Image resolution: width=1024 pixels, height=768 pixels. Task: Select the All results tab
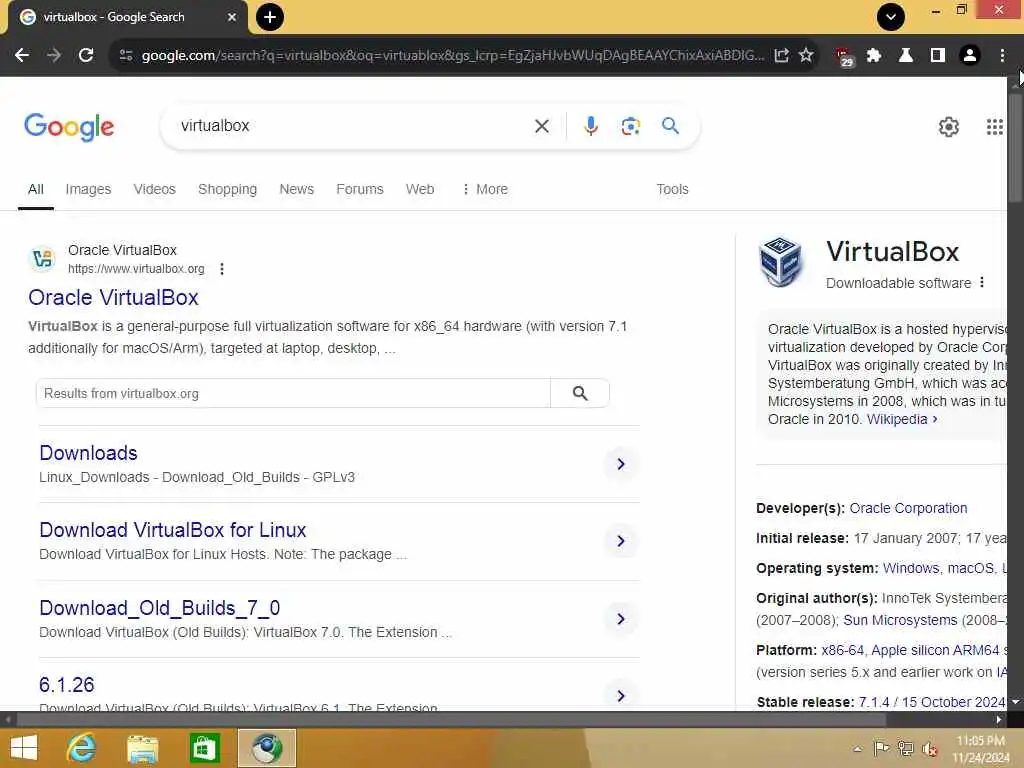tap(36, 189)
